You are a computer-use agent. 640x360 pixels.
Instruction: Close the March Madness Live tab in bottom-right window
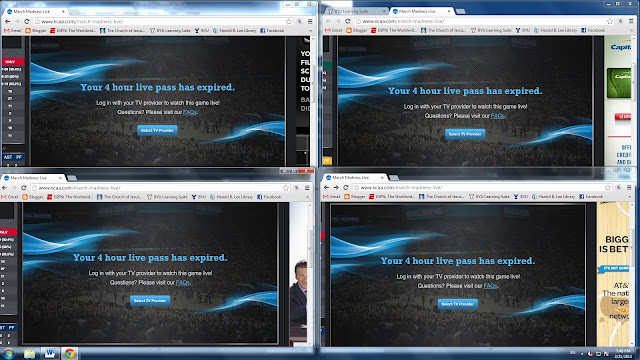point(382,178)
